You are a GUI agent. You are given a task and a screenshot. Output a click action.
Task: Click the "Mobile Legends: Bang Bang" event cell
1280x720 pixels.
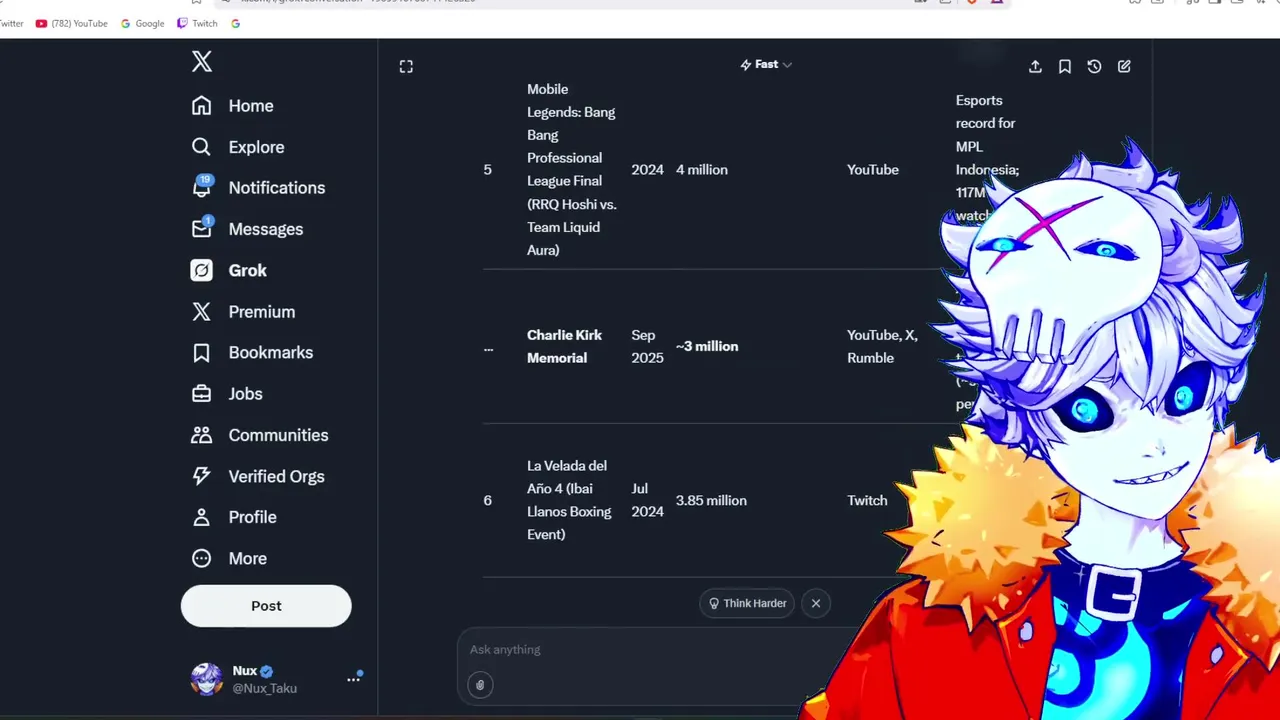pos(571,170)
